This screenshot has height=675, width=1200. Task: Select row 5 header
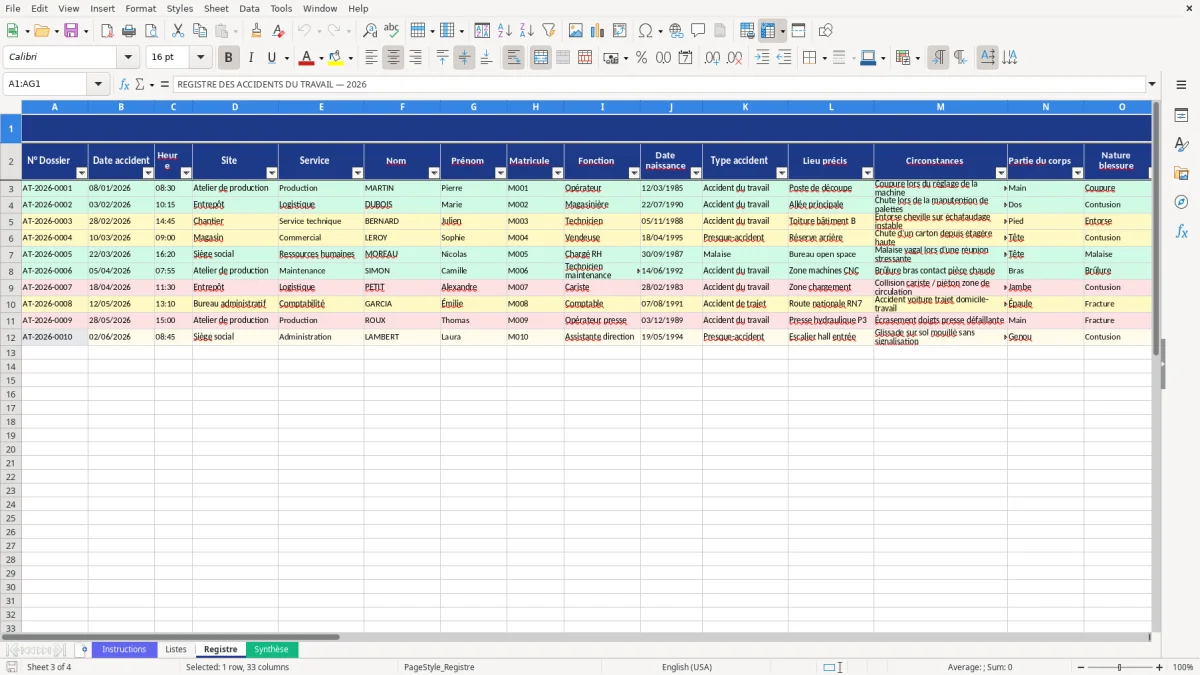pyautogui.click(x=11, y=221)
